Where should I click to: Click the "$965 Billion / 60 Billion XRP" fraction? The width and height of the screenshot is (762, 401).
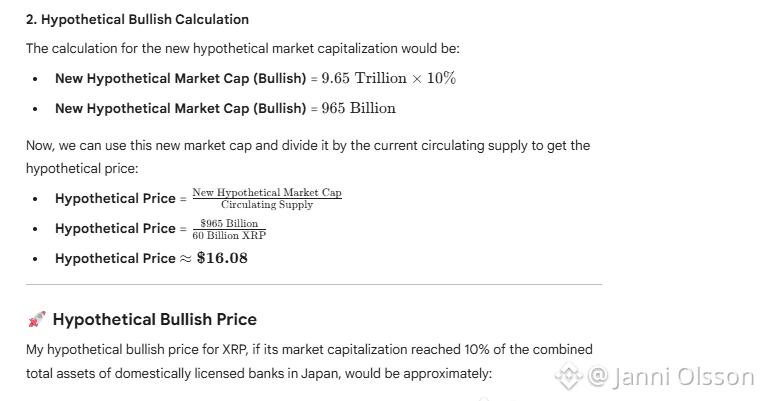click(229, 229)
